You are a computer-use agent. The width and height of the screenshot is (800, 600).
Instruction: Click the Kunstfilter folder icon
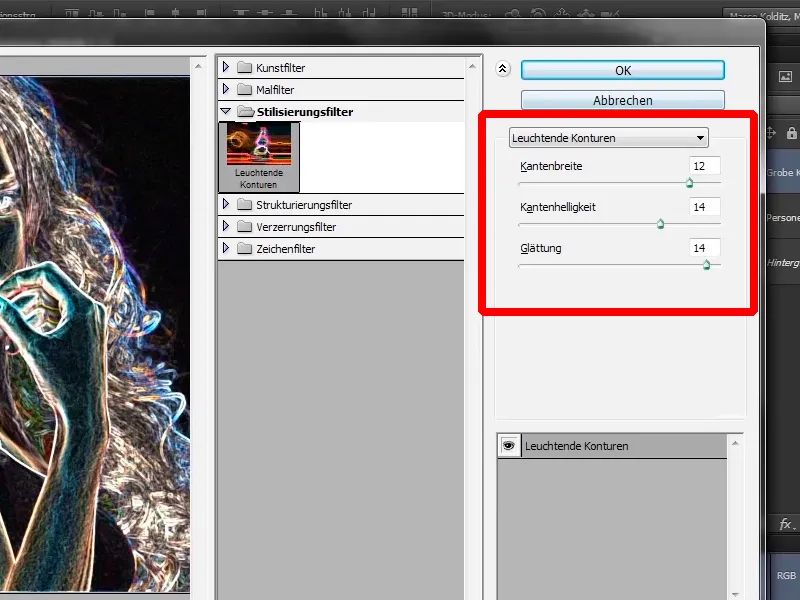(245, 67)
